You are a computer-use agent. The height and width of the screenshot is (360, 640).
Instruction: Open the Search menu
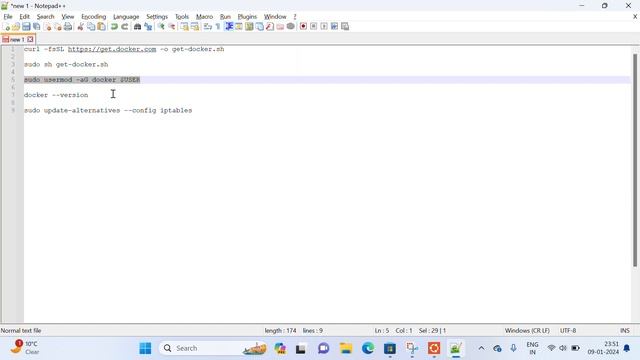(x=45, y=17)
